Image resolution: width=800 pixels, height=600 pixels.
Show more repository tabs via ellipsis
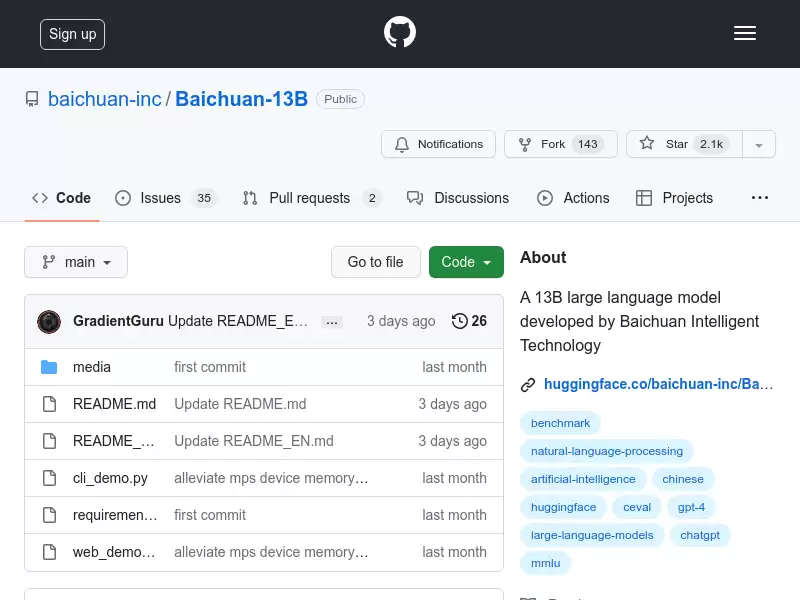(x=760, y=198)
